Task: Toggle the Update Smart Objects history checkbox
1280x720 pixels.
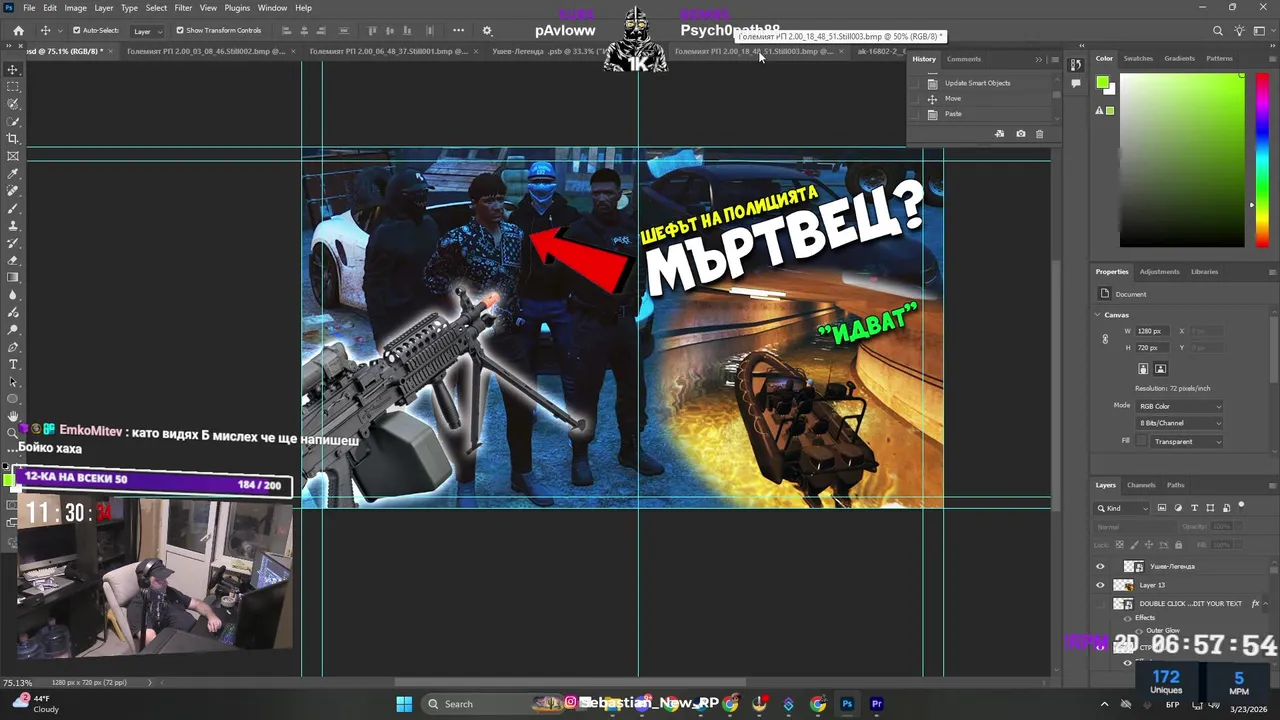Action: click(914, 83)
